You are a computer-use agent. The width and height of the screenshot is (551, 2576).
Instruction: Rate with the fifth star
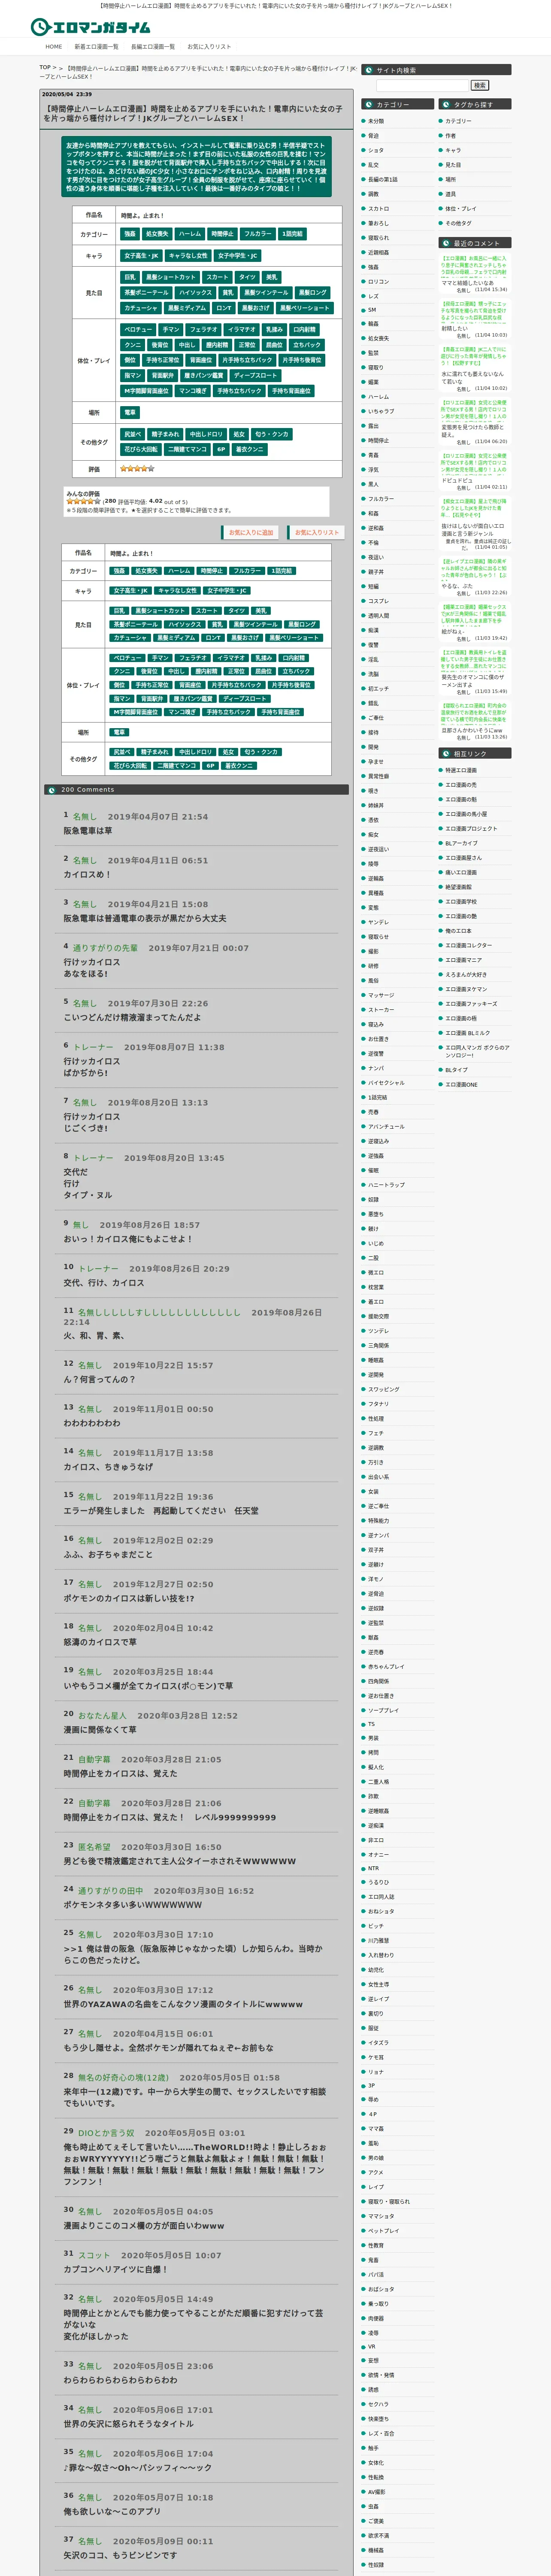click(x=97, y=501)
